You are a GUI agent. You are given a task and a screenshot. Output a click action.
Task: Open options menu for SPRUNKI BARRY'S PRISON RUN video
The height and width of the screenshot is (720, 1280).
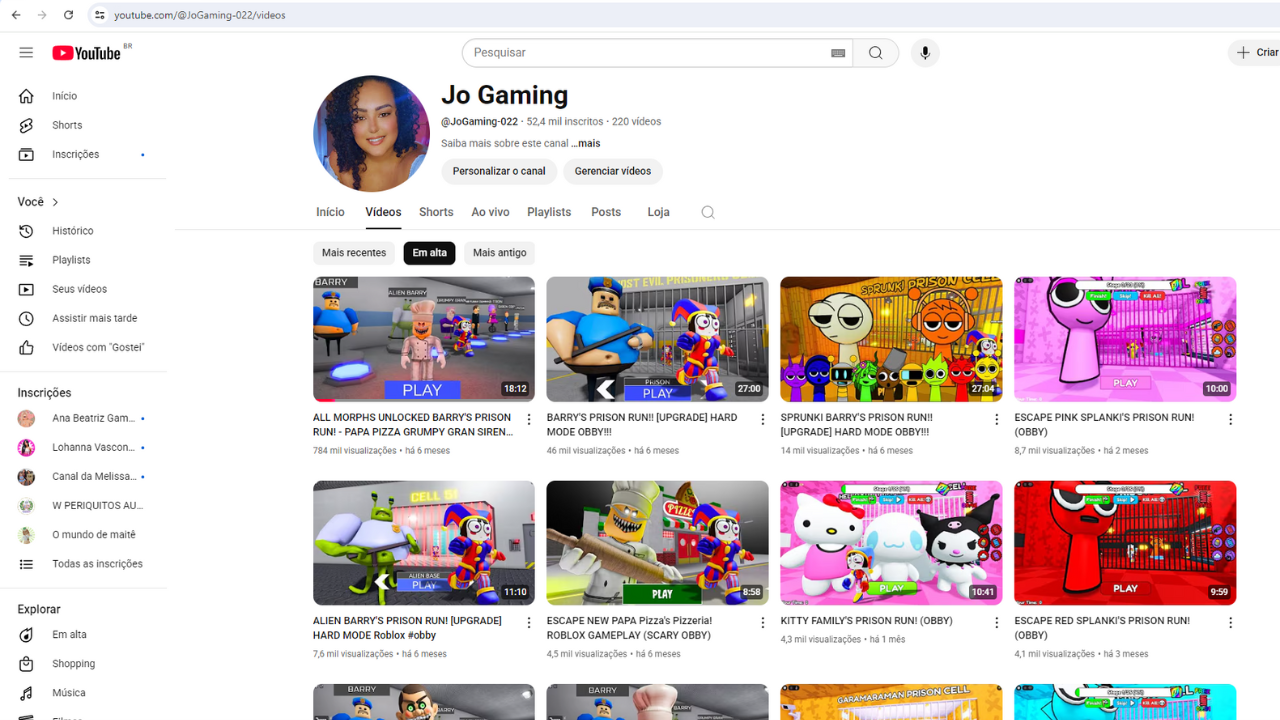point(996,420)
